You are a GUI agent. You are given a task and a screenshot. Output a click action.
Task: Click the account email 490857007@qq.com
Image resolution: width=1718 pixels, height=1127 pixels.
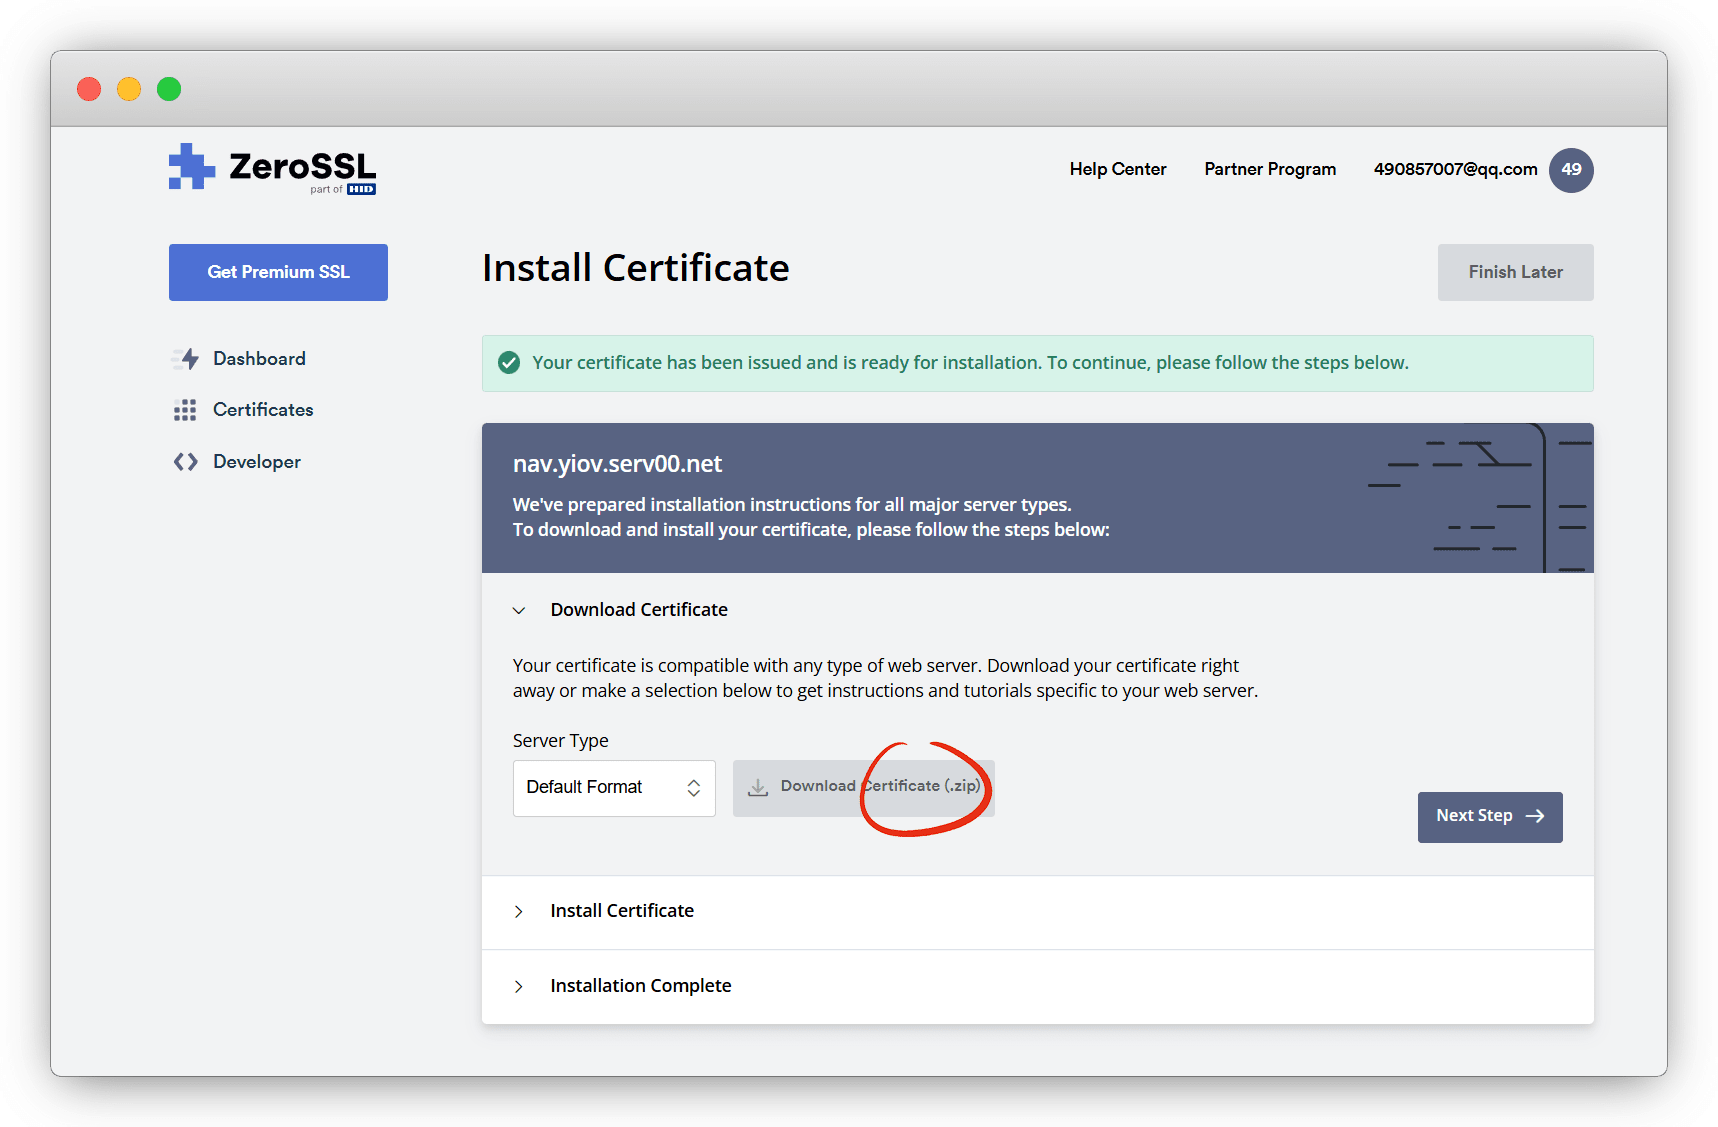point(1454,169)
